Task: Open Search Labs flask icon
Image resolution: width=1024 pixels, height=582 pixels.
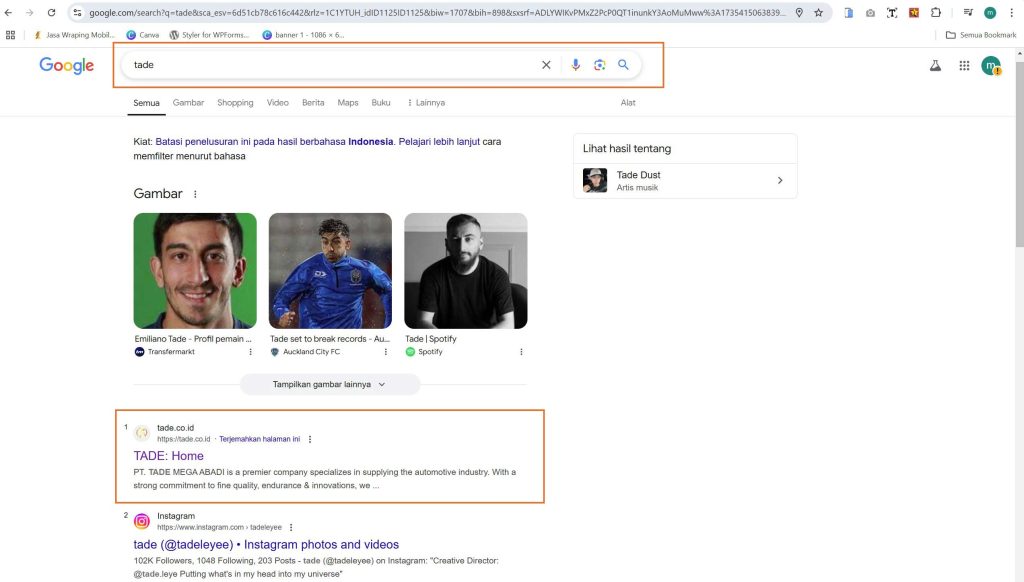Action: (x=936, y=66)
